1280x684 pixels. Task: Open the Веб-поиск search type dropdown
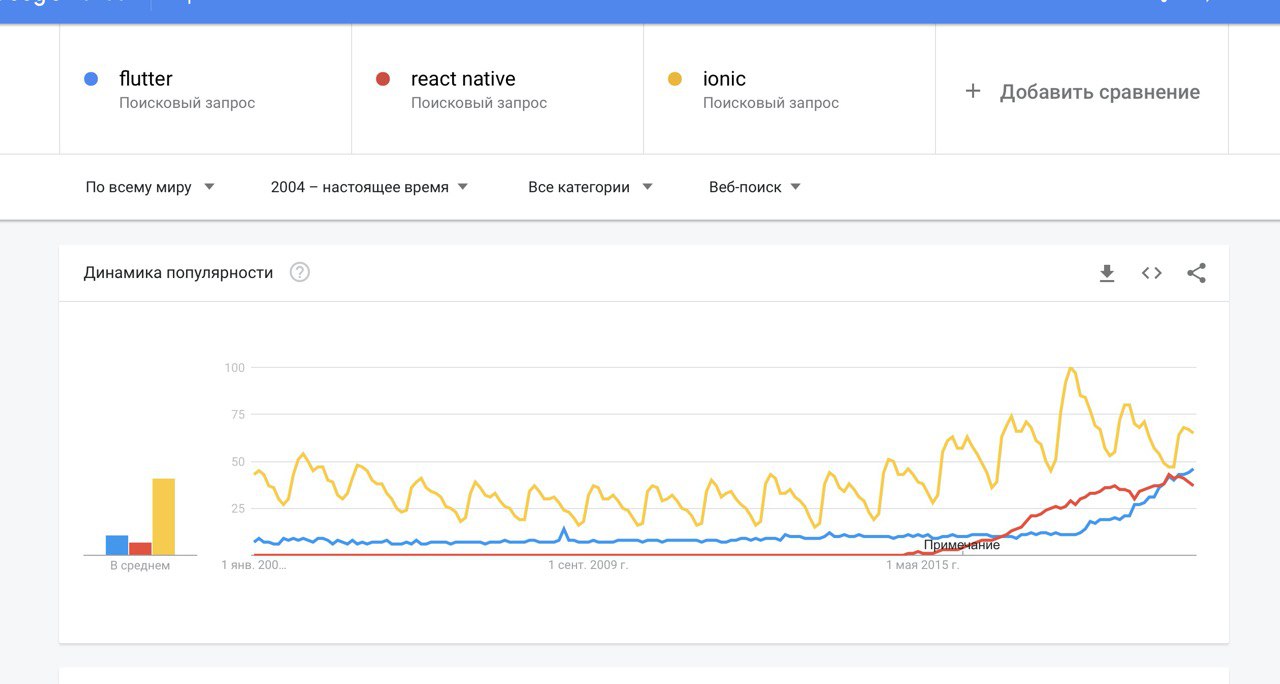[755, 187]
